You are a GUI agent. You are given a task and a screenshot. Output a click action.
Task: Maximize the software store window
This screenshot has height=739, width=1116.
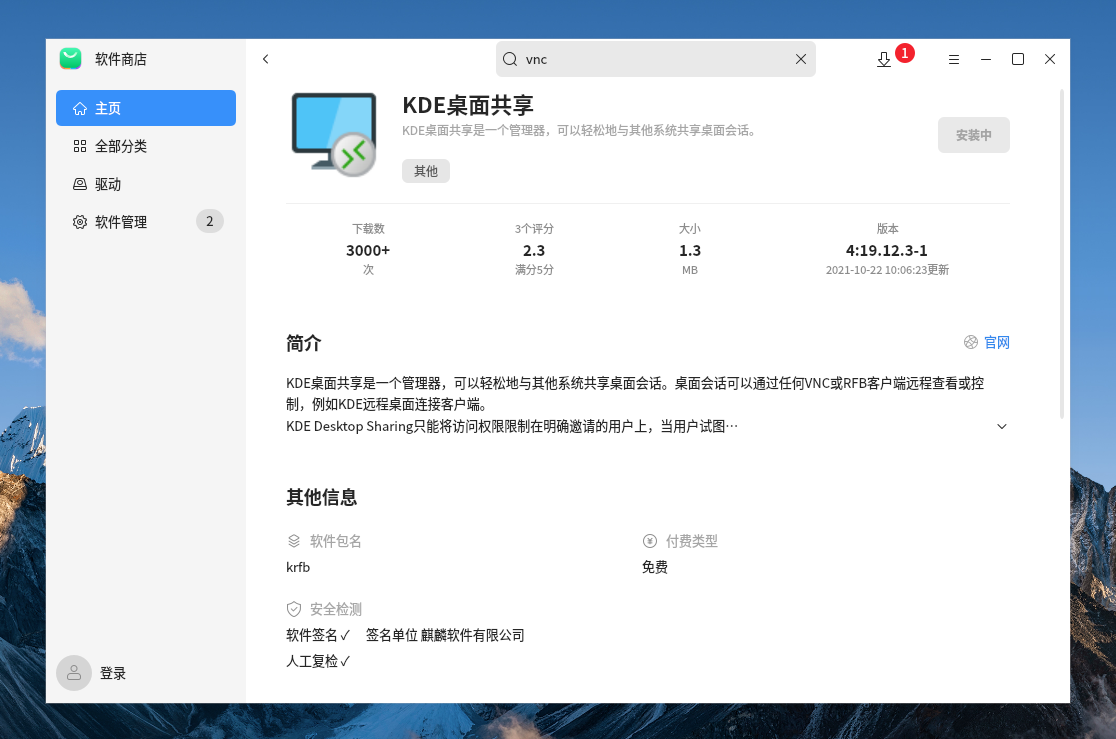(1018, 59)
